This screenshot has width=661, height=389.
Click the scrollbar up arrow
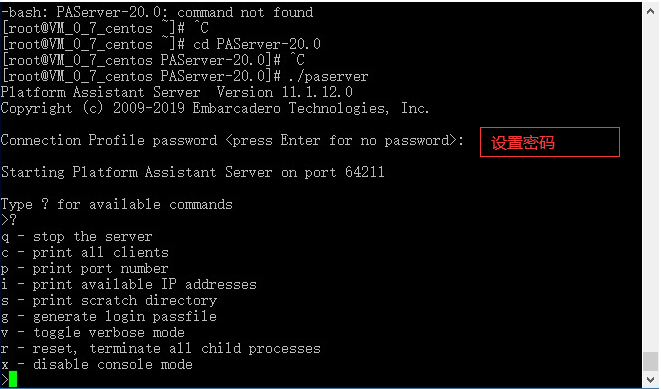650,11
